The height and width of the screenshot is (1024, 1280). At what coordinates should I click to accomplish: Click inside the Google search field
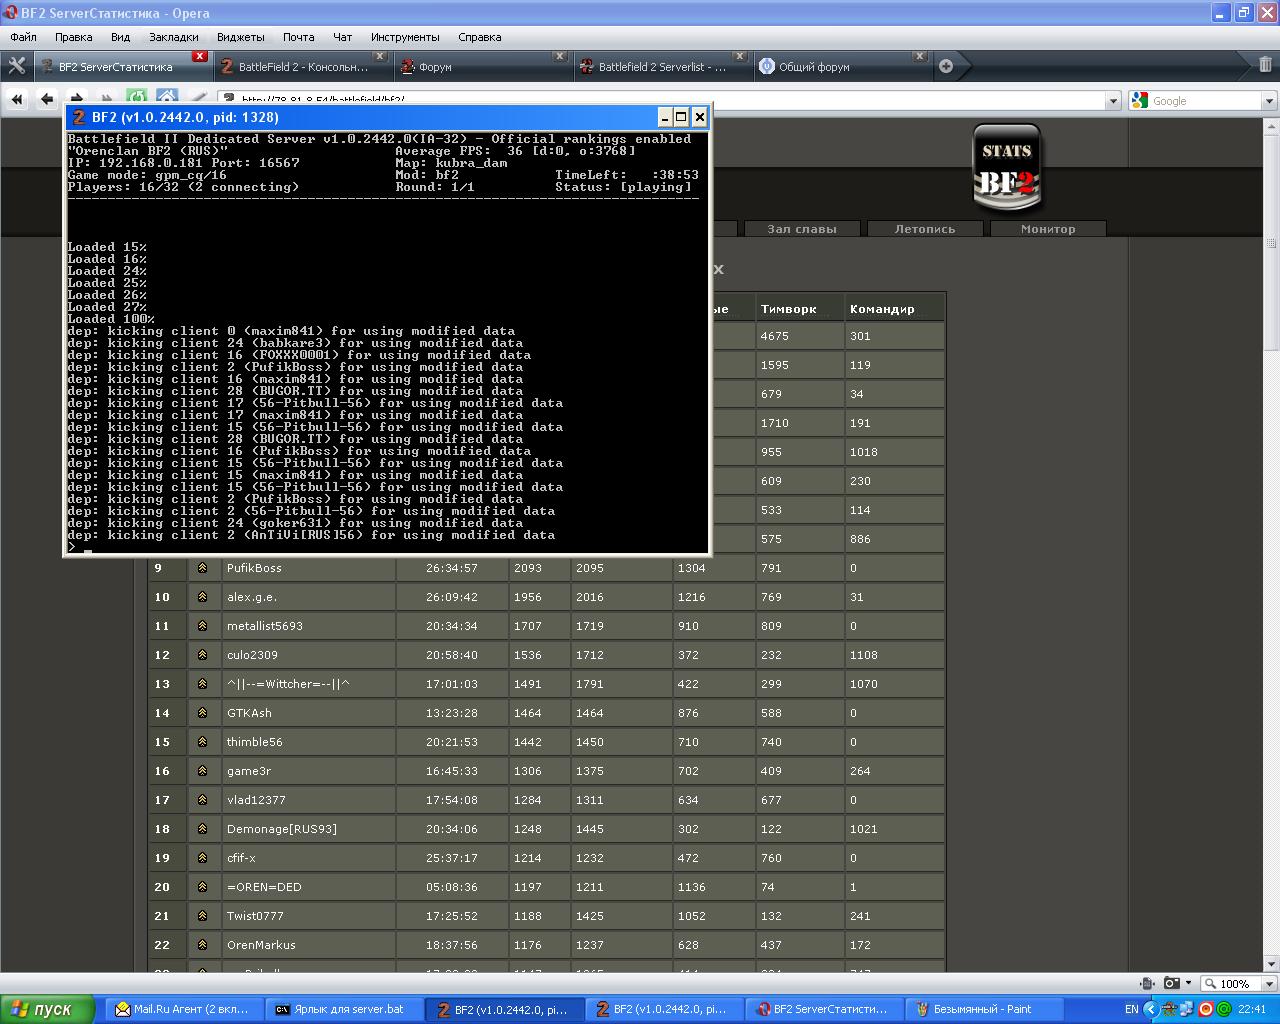(1205, 100)
